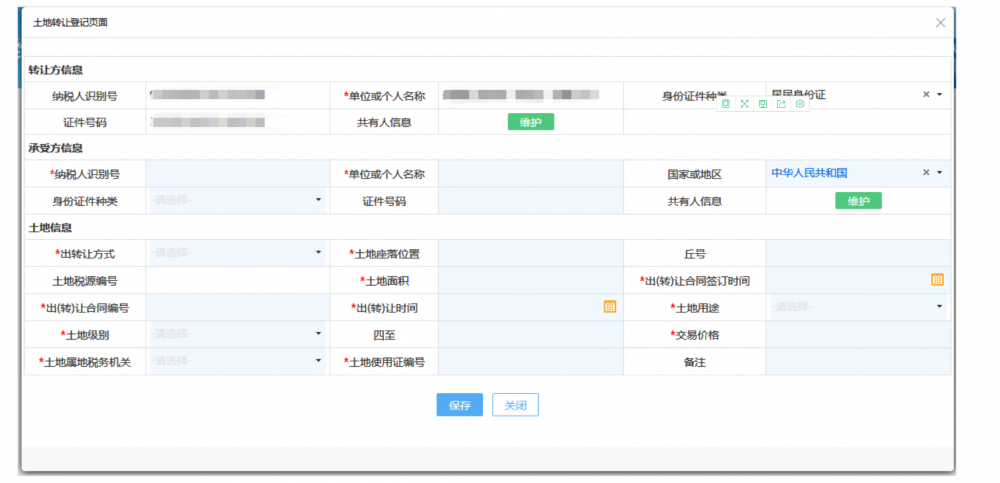Clear the 国家或地区 selection with ×
1000x483 pixels.
[x=926, y=173]
